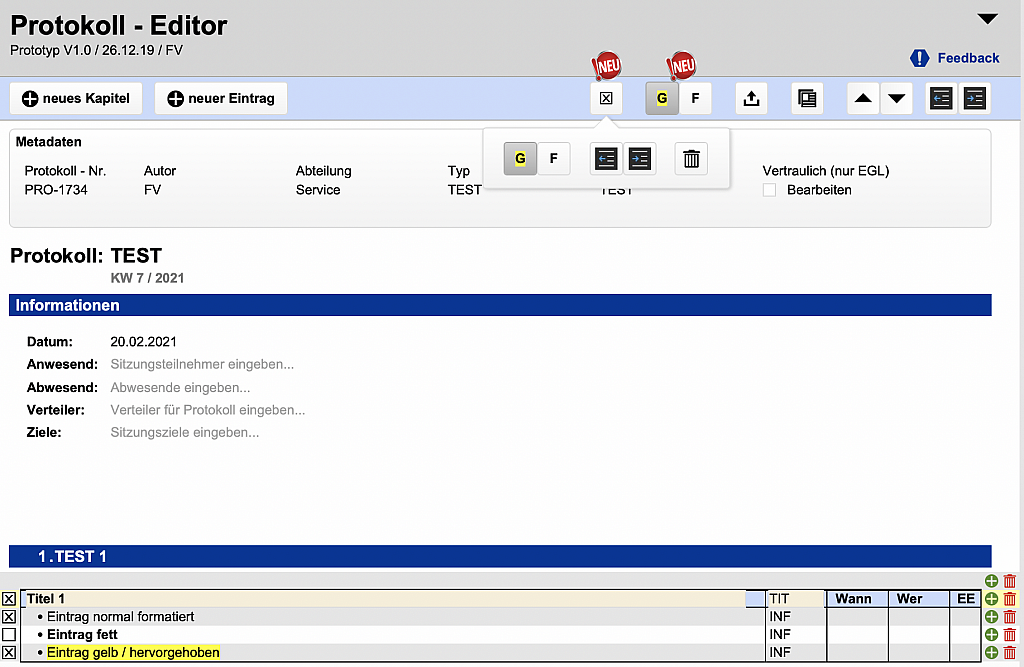The width and height of the screenshot is (1024, 667).
Task: Move entry down with the down arrow
Action: tap(897, 99)
